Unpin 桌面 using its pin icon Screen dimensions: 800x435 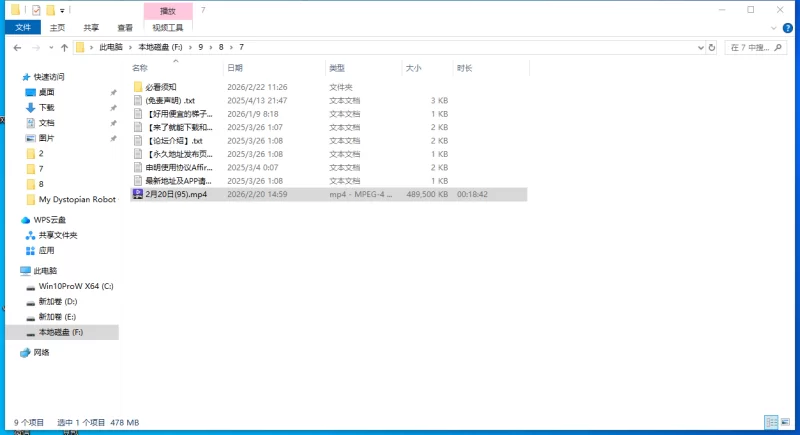pyautogui.click(x=113, y=93)
